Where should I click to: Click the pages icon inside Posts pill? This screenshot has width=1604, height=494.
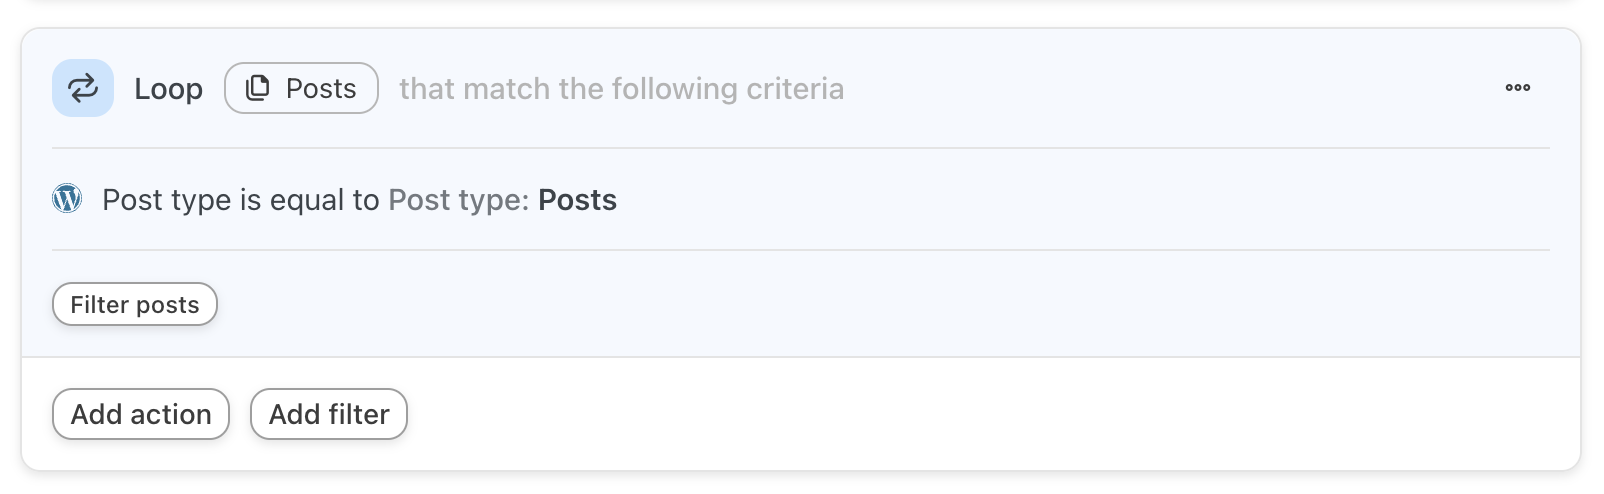tap(258, 88)
